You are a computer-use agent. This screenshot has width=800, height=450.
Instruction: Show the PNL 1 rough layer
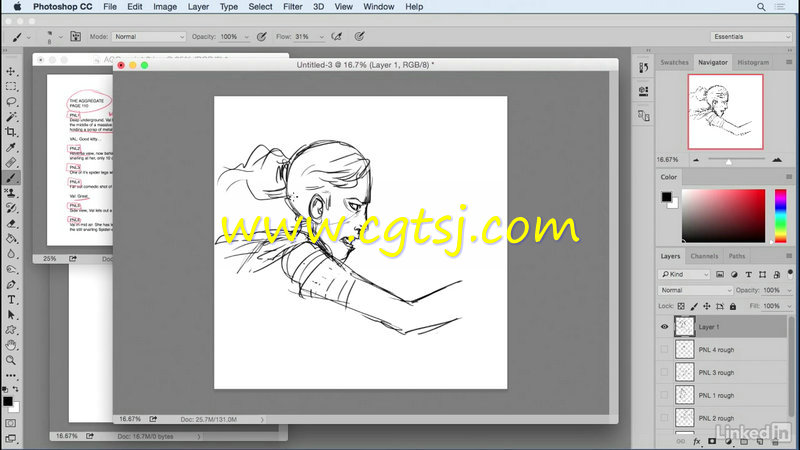664,395
